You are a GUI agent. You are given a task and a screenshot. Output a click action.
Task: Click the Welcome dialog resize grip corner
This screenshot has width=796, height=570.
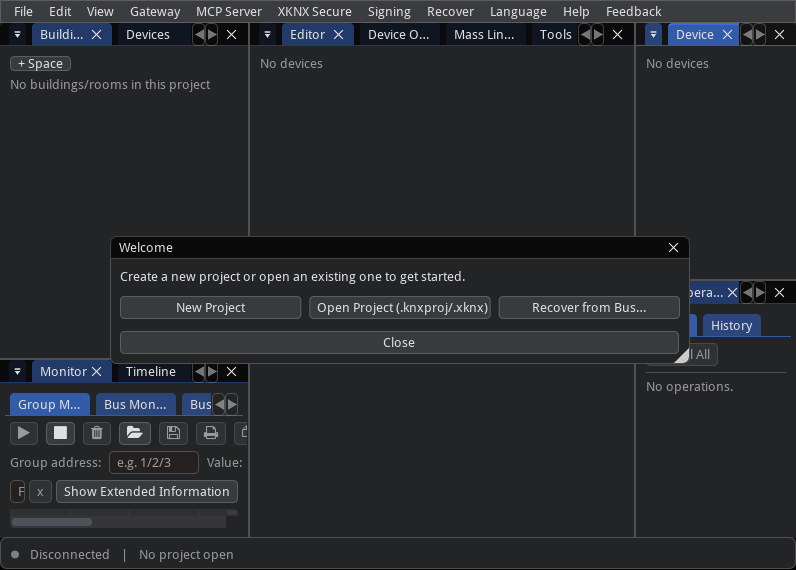pos(682,355)
